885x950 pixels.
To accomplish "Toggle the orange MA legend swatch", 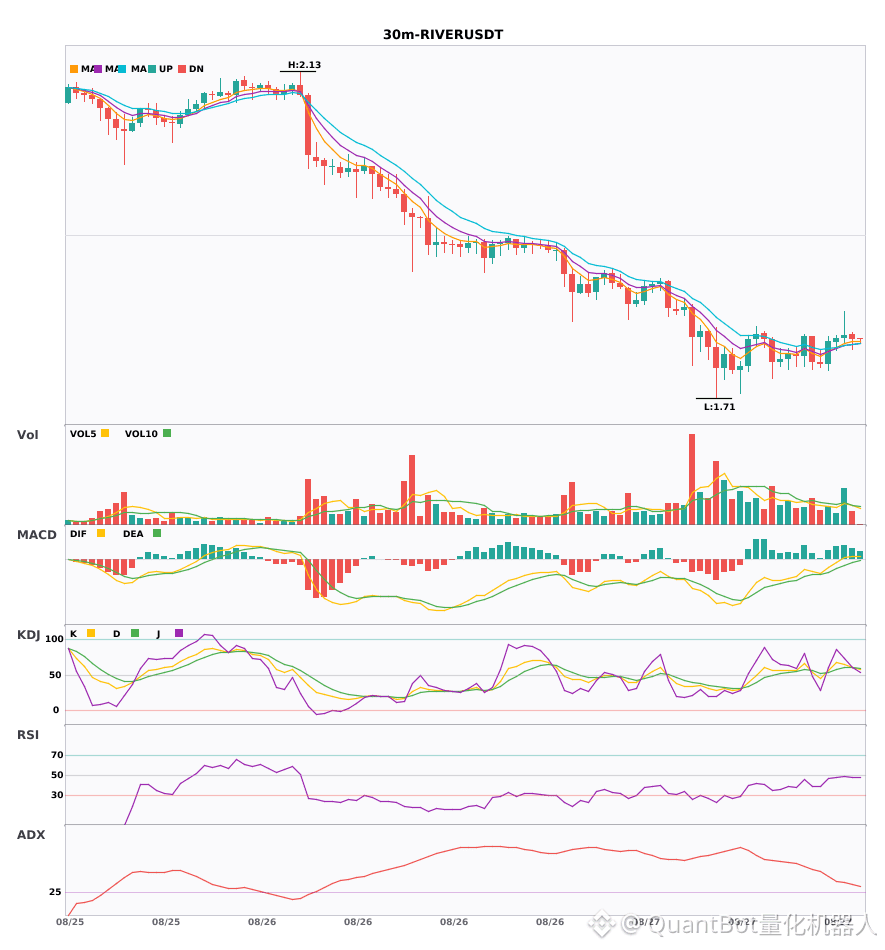I will pyautogui.click(x=74, y=69).
